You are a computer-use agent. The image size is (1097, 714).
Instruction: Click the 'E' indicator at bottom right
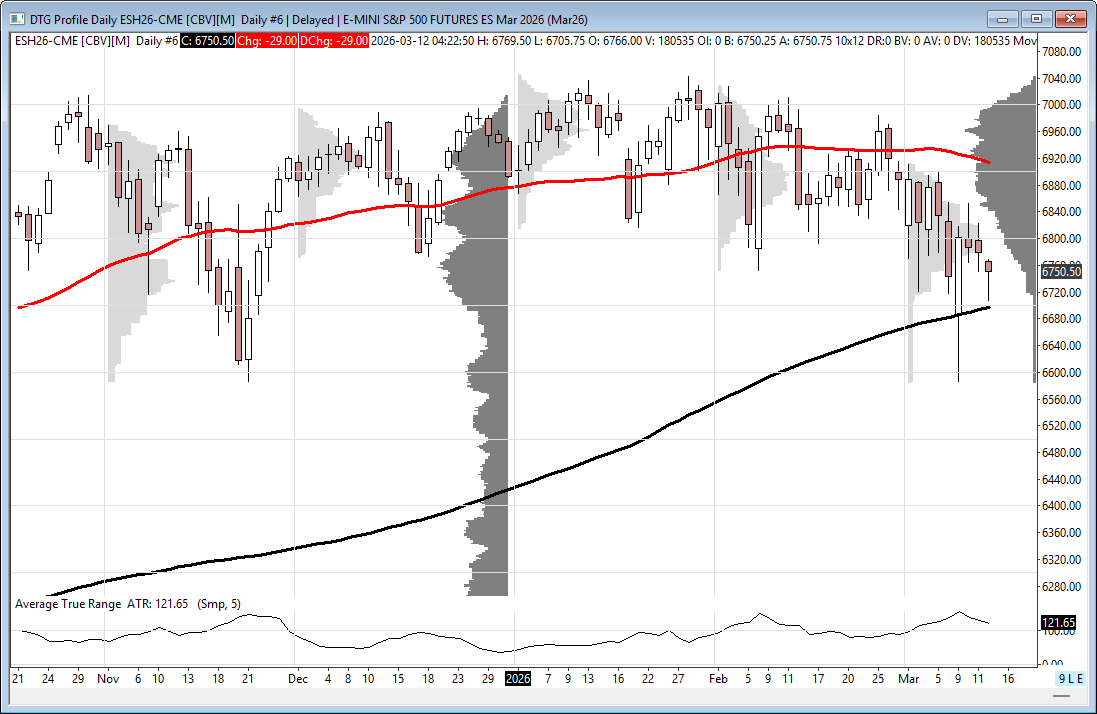click(x=1080, y=678)
